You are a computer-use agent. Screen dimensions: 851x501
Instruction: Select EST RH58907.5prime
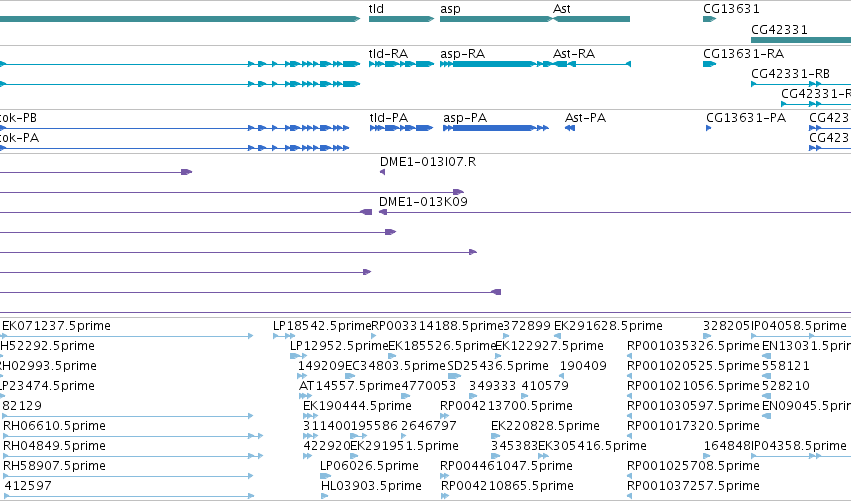coord(54,466)
